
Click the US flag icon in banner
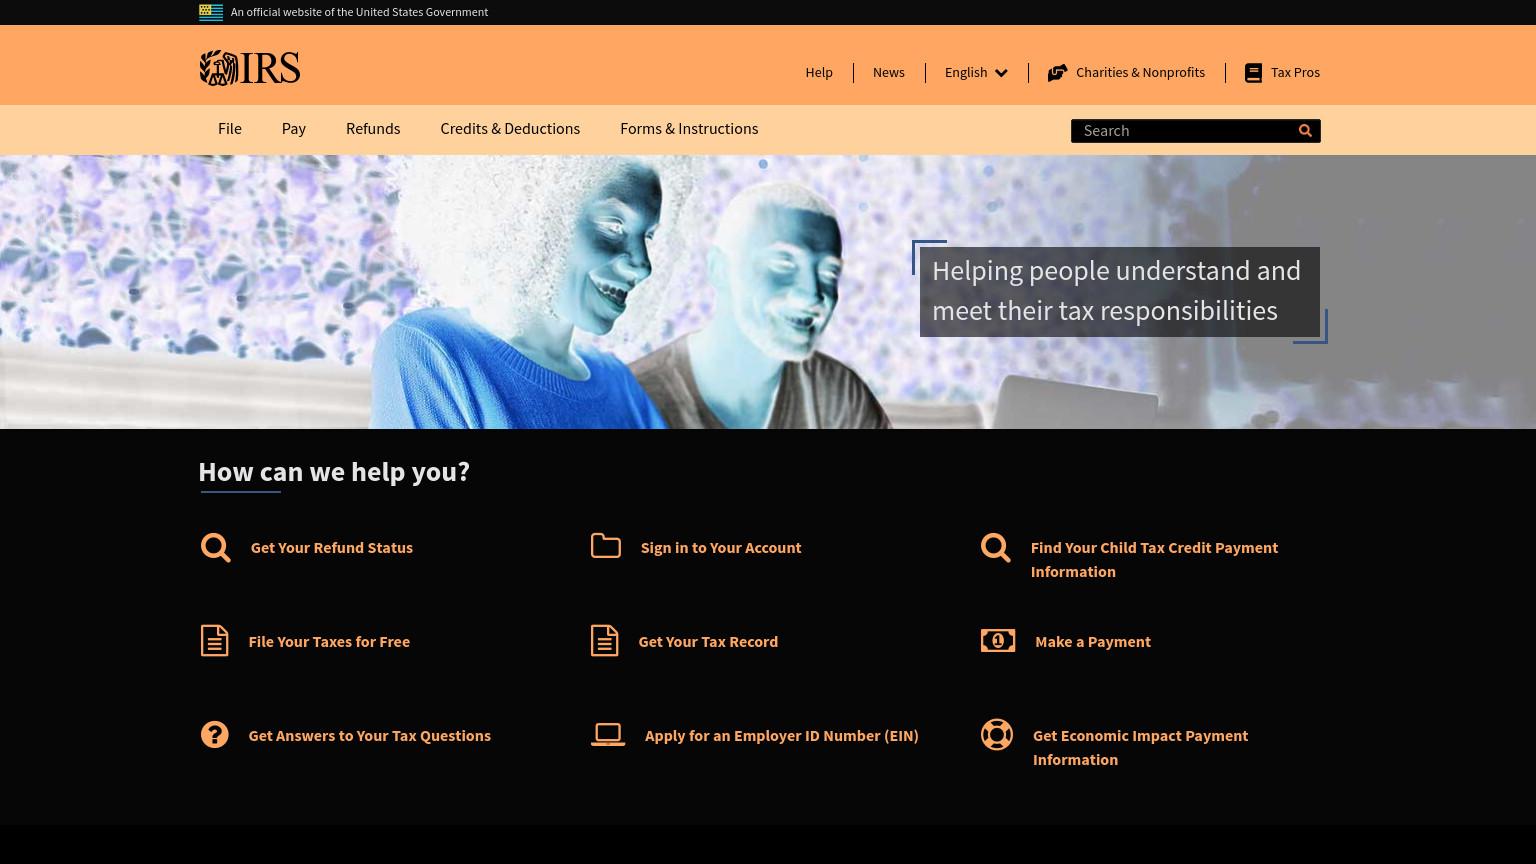coord(211,12)
